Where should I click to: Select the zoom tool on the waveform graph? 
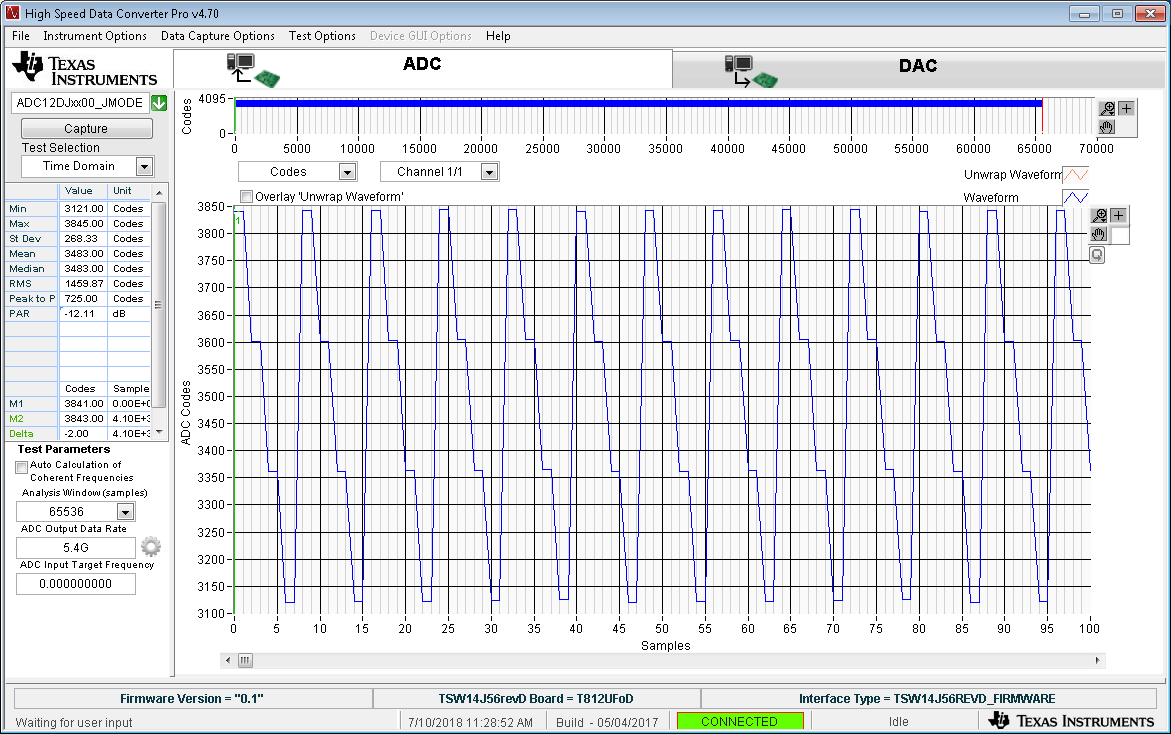click(1099, 216)
